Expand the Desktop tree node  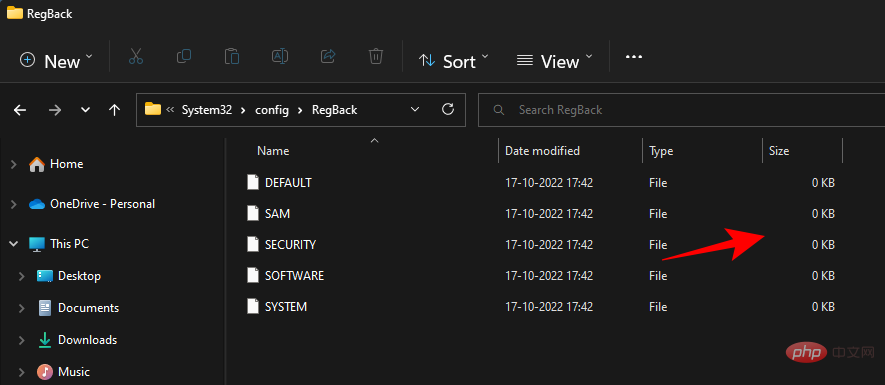coord(21,276)
